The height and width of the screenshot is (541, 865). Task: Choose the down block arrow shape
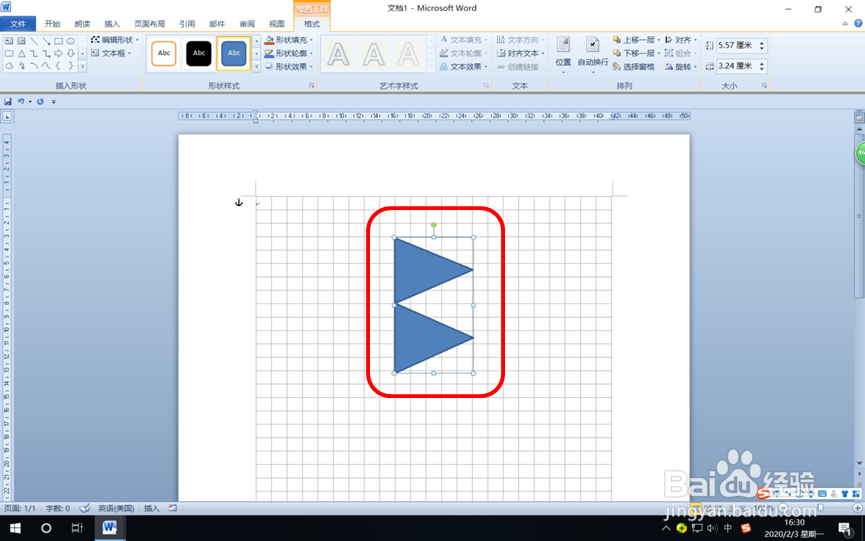71,53
